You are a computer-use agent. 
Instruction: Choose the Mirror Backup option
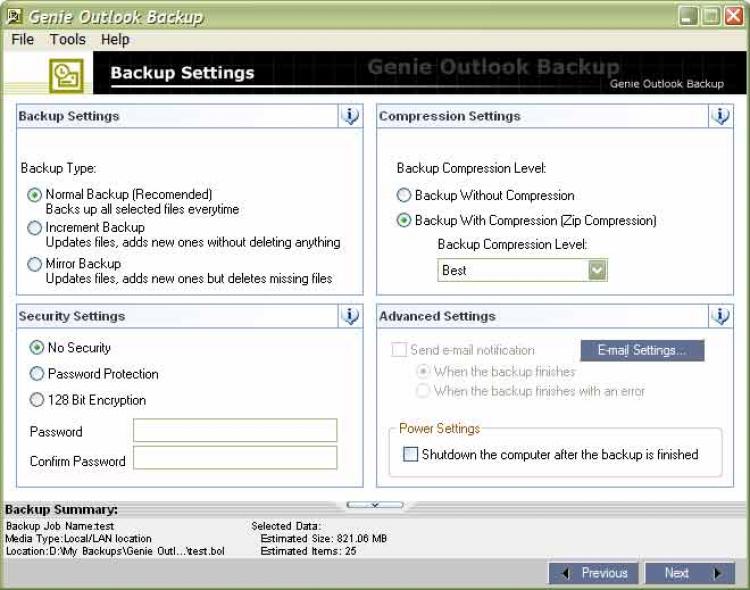(35, 264)
